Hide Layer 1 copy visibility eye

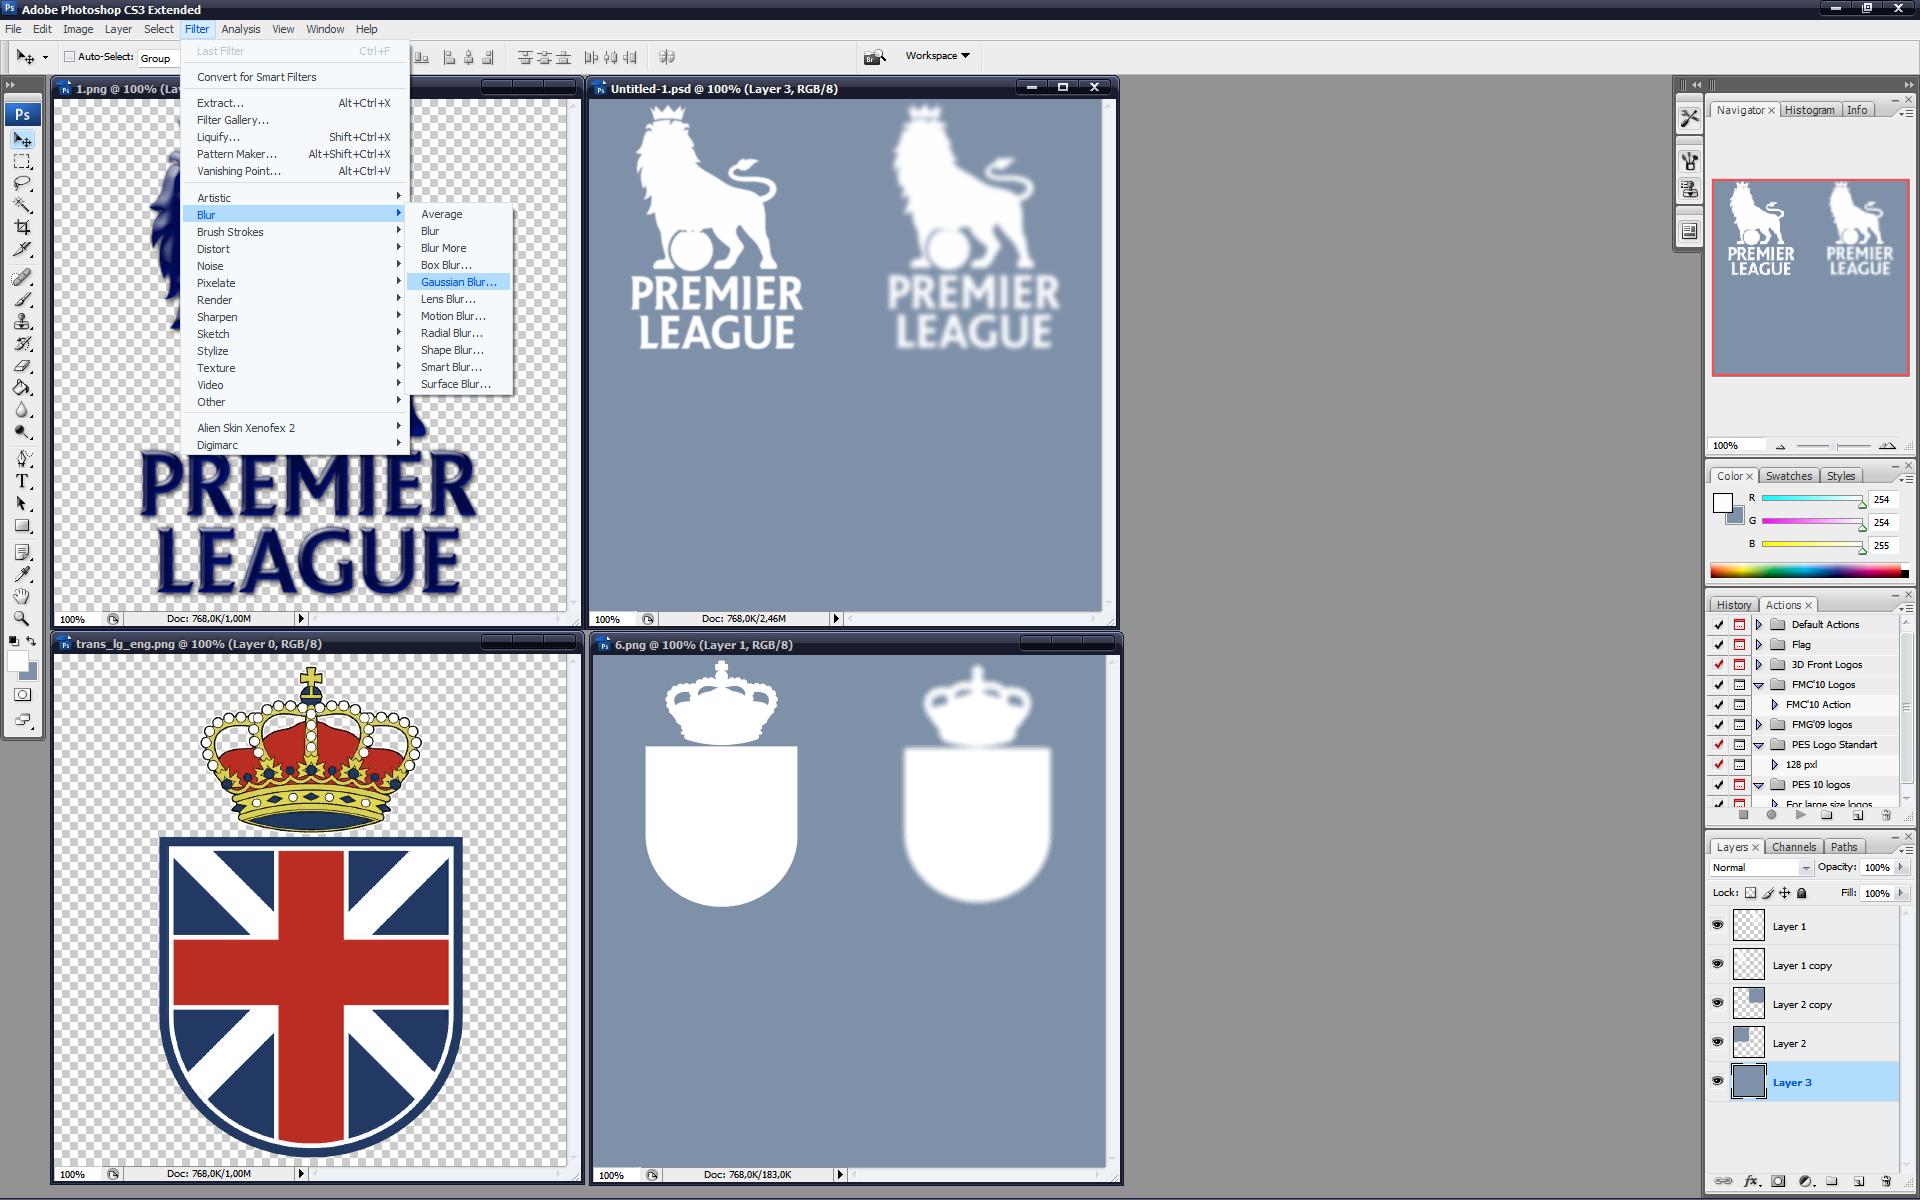pyautogui.click(x=1718, y=964)
